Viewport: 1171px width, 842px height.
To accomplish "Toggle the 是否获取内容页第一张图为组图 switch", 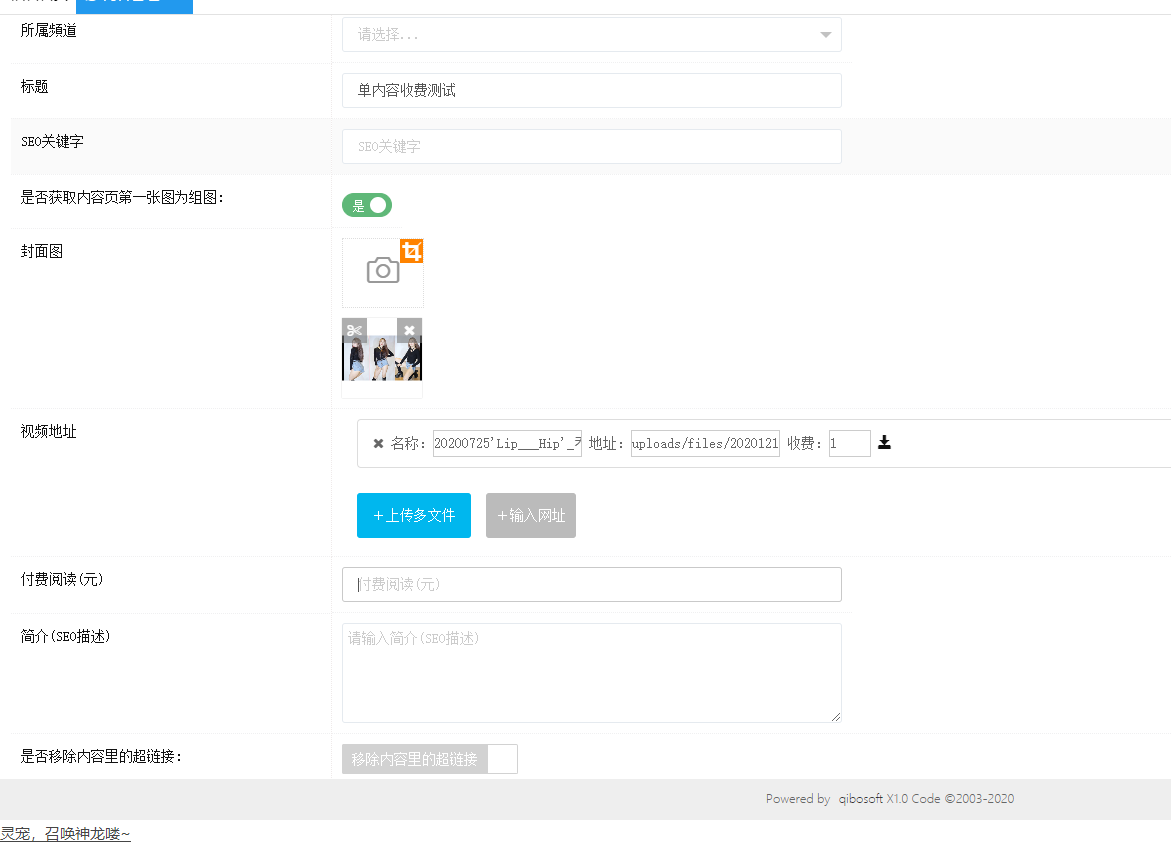I will (x=367, y=205).
